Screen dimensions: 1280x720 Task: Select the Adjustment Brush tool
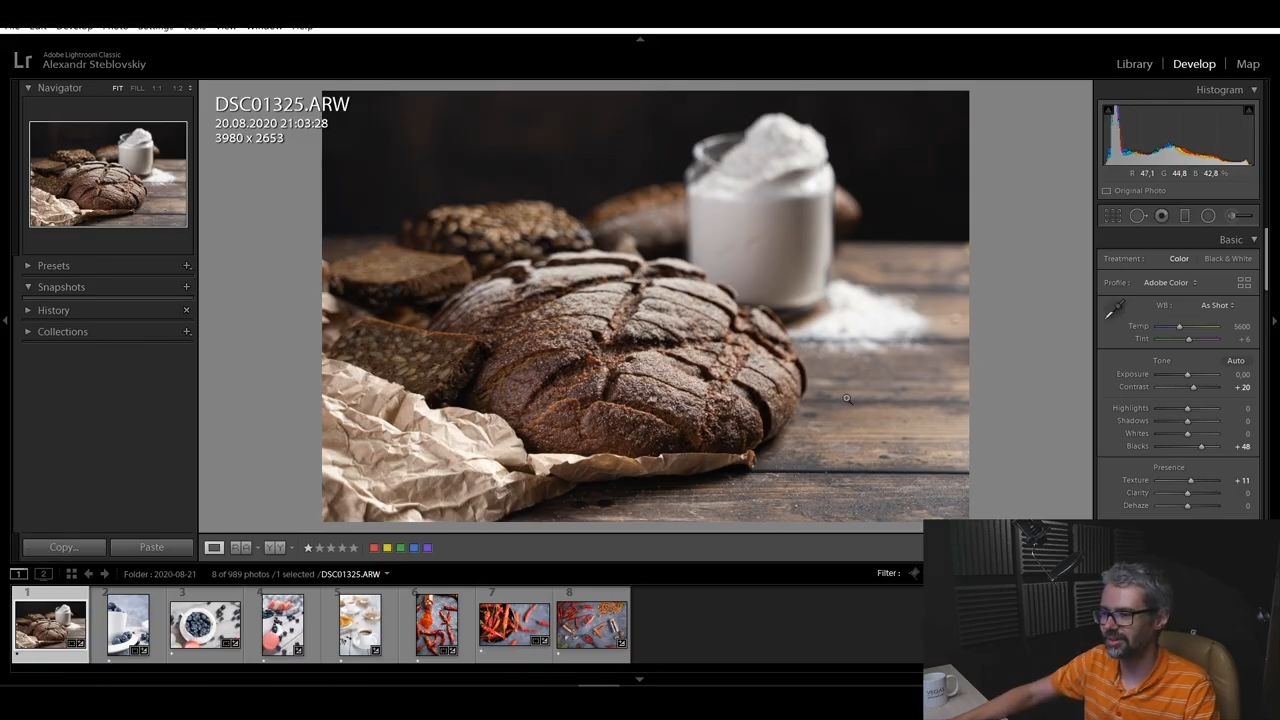[1239, 216]
